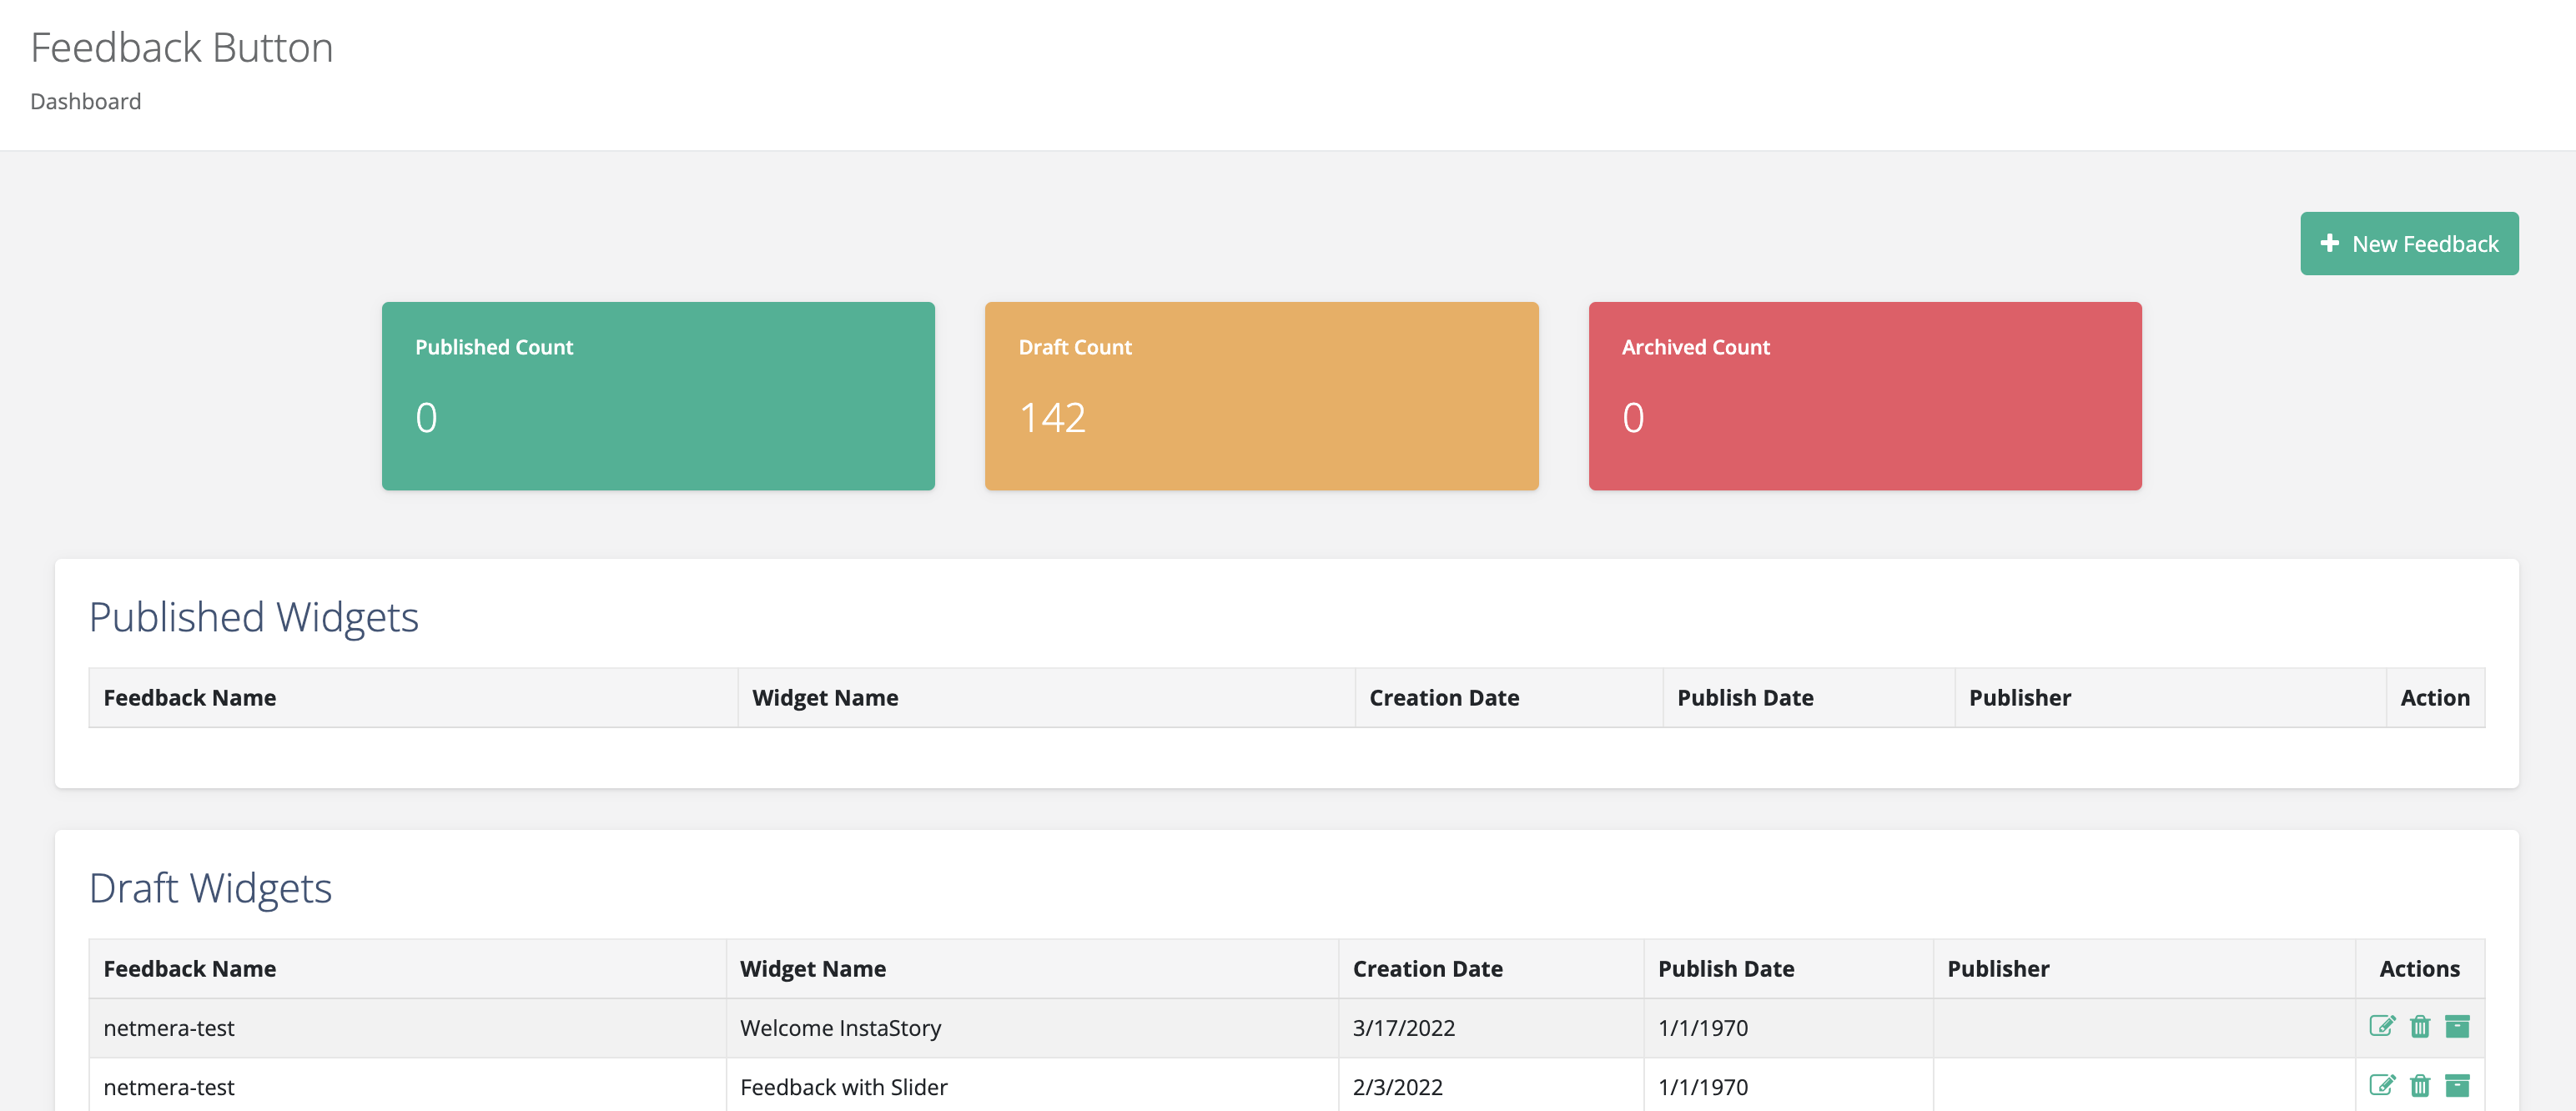Image resolution: width=2576 pixels, height=1111 pixels.
Task: Click Widget Name header in Draft Widgets
Action: click(x=812, y=968)
